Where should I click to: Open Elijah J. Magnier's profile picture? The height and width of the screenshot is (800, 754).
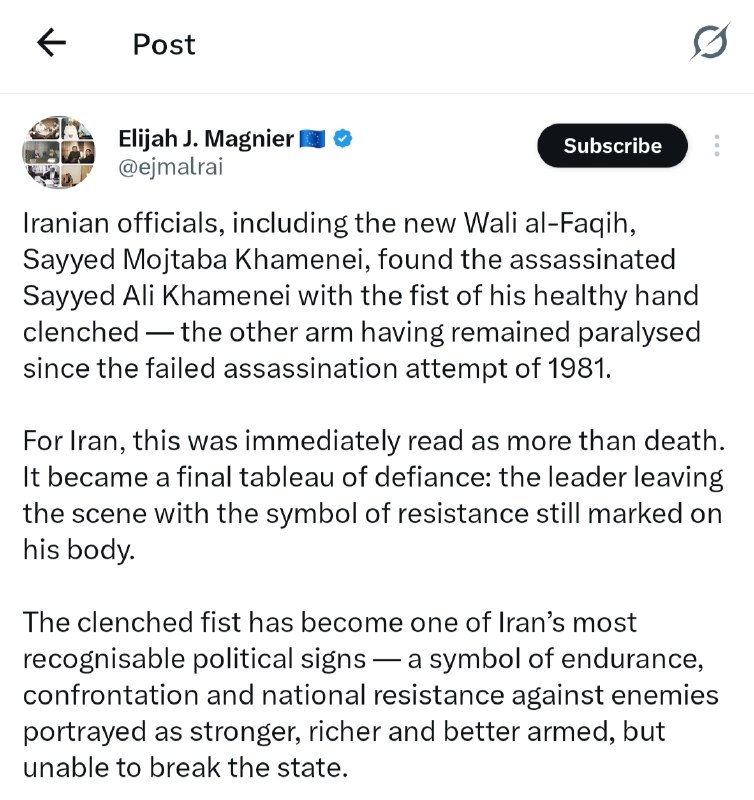(59, 152)
